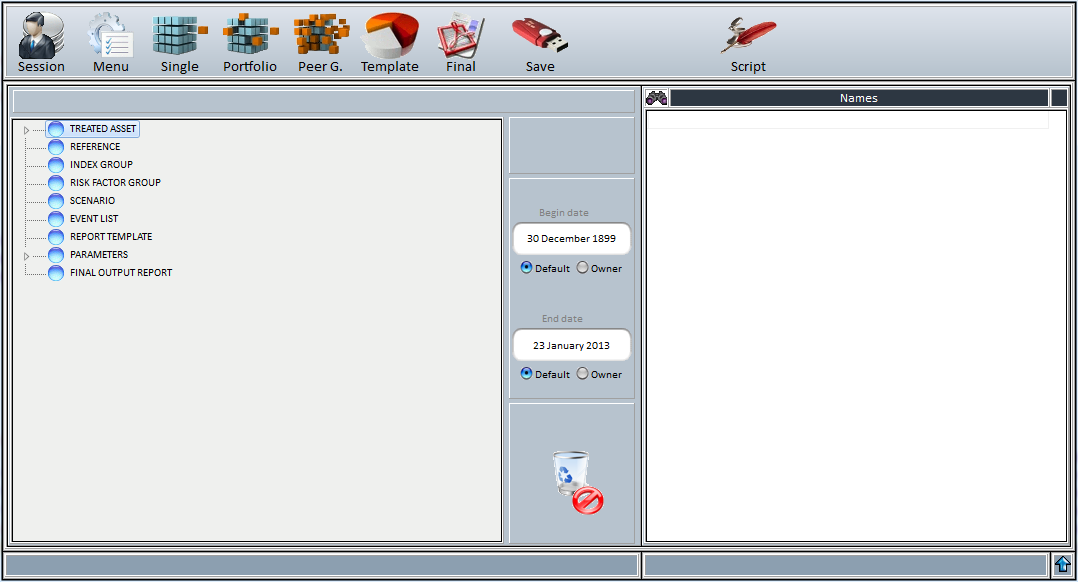Click the recycle bin delete icon

576,482
